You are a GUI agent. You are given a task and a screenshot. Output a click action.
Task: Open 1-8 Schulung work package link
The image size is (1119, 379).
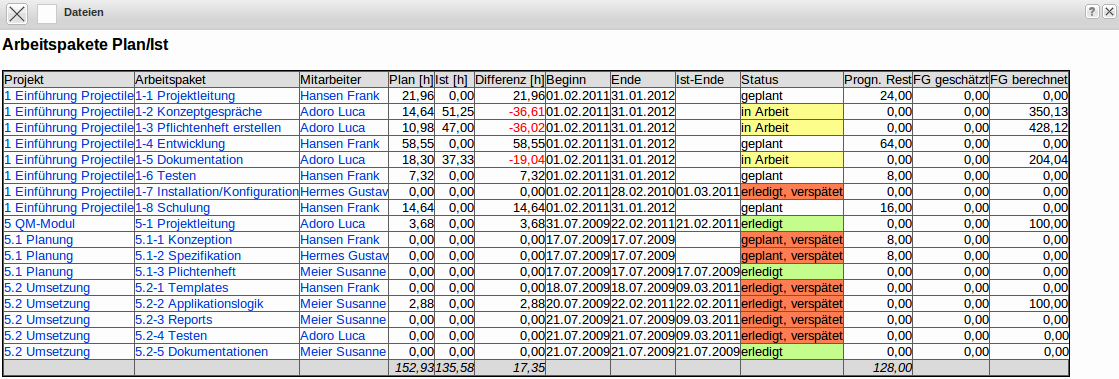[x=173, y=208]
